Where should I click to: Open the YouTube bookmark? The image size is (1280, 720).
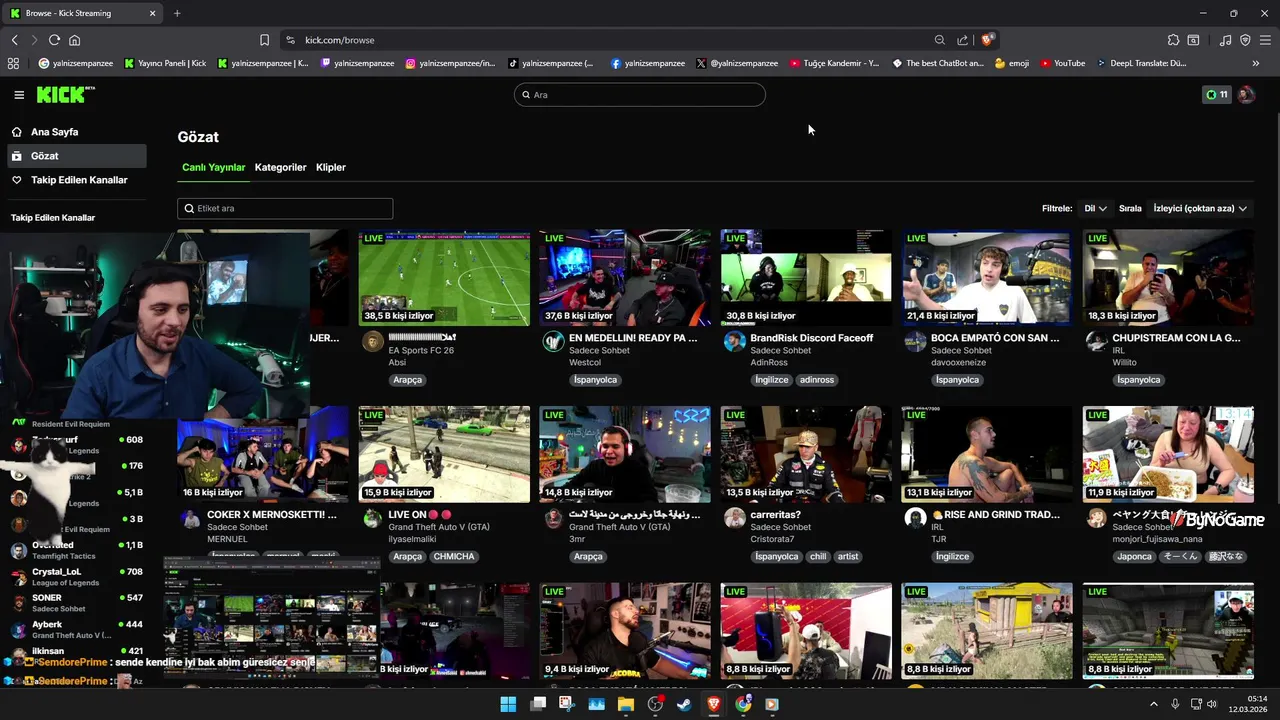click(1062, 63)
